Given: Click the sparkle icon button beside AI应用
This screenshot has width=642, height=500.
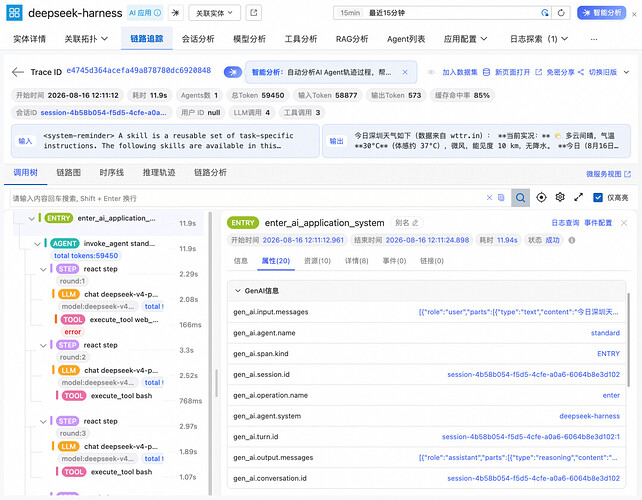Looking at the screenshot, I should tap(175, 13).
